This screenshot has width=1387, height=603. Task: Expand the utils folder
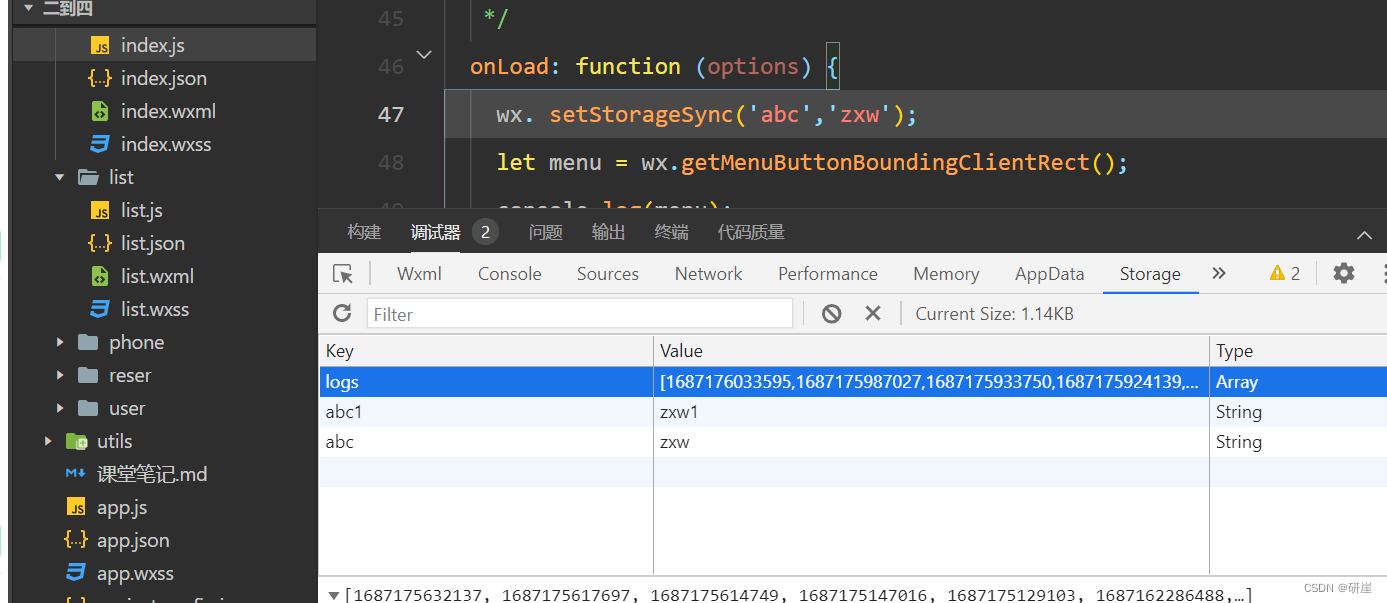tap(48, 441)
